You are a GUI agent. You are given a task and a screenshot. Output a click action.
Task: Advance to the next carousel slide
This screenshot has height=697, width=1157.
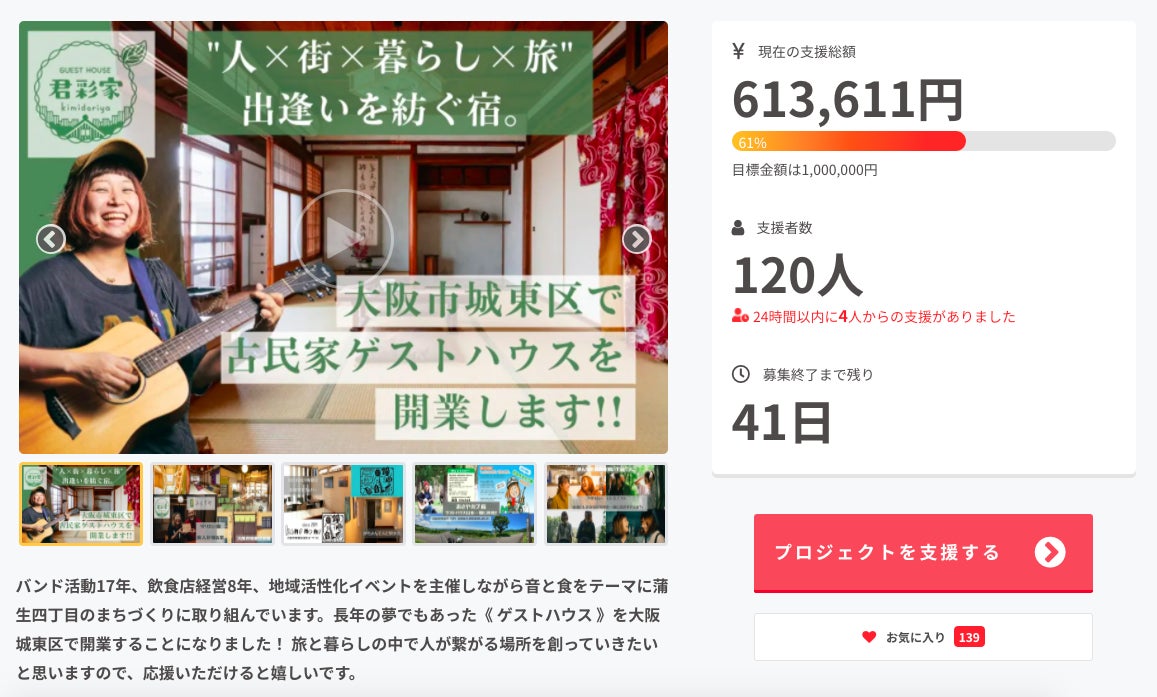pyautogui.click(x=636, y=239)
